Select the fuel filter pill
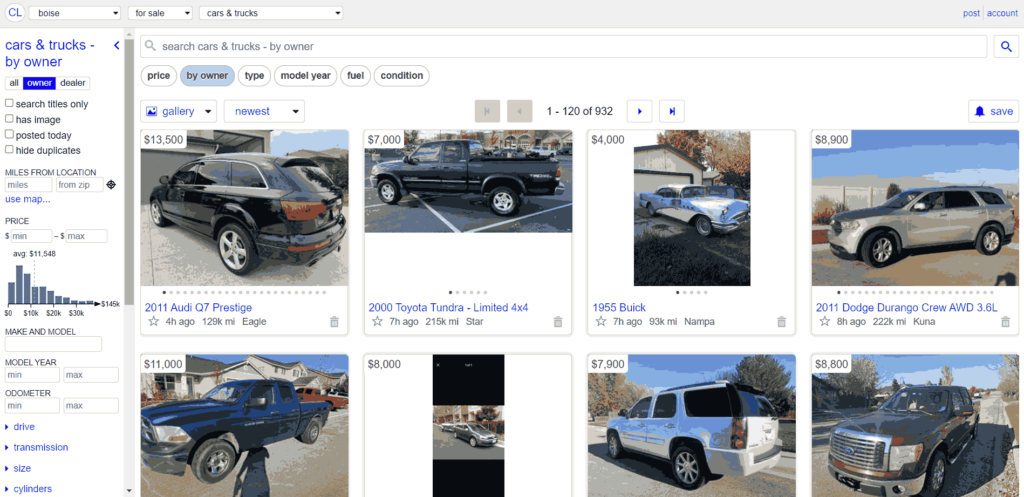The width and height of the screenshot is (1024, 497). [x=355, y=76]
